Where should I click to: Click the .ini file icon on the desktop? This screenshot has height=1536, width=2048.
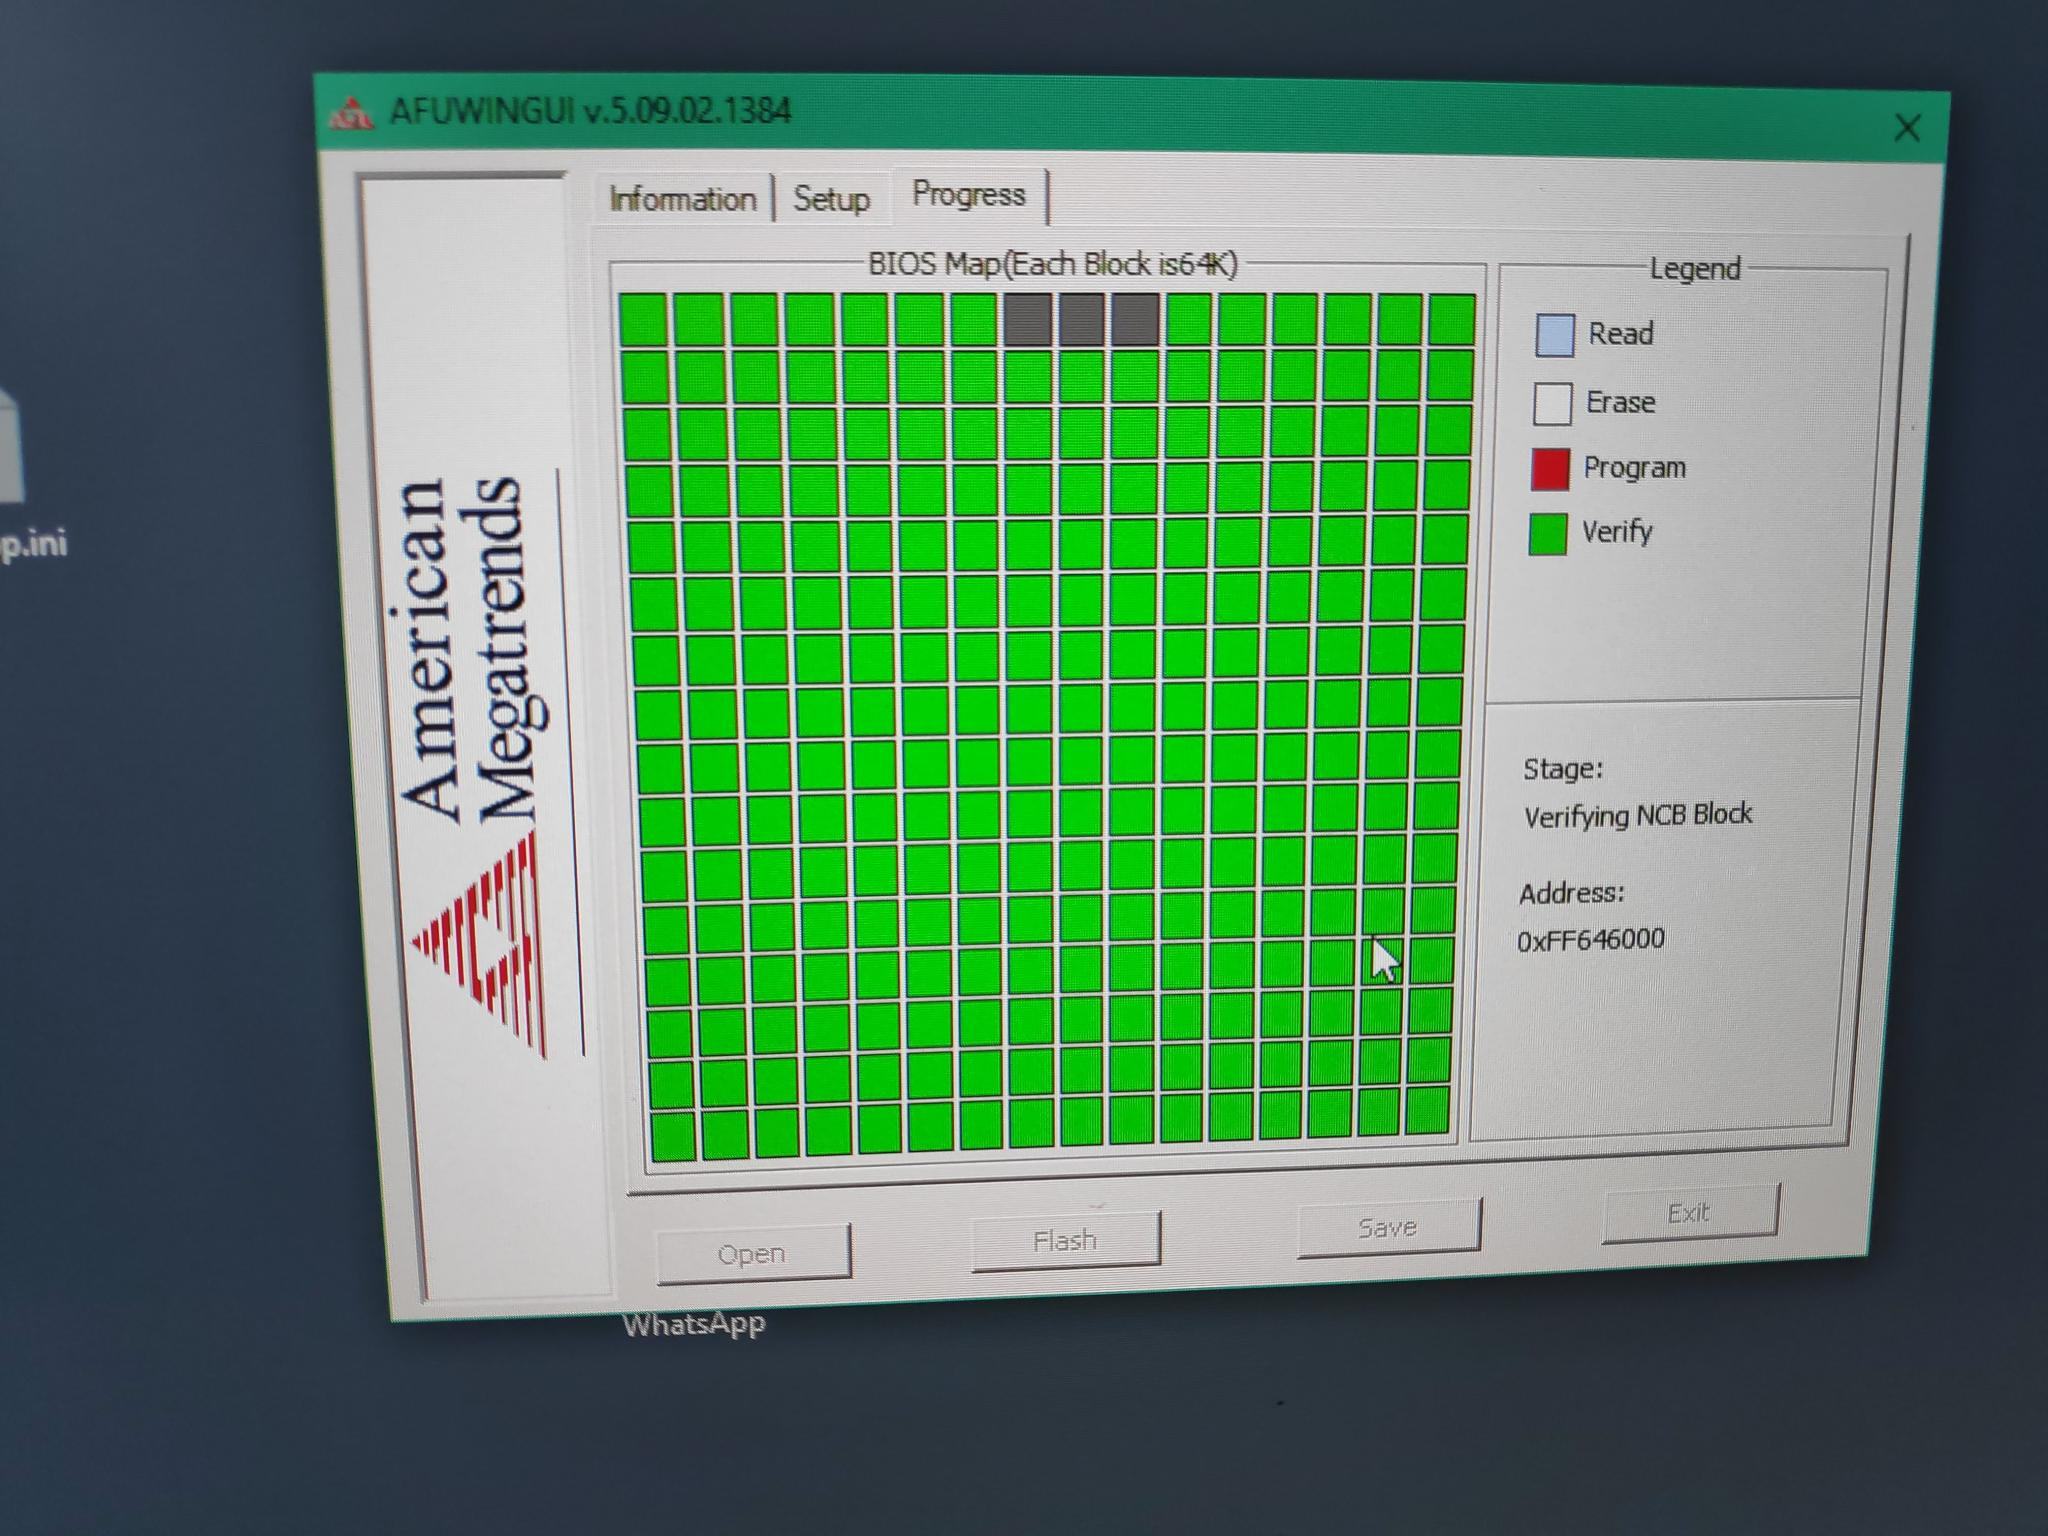coord(10,445)
